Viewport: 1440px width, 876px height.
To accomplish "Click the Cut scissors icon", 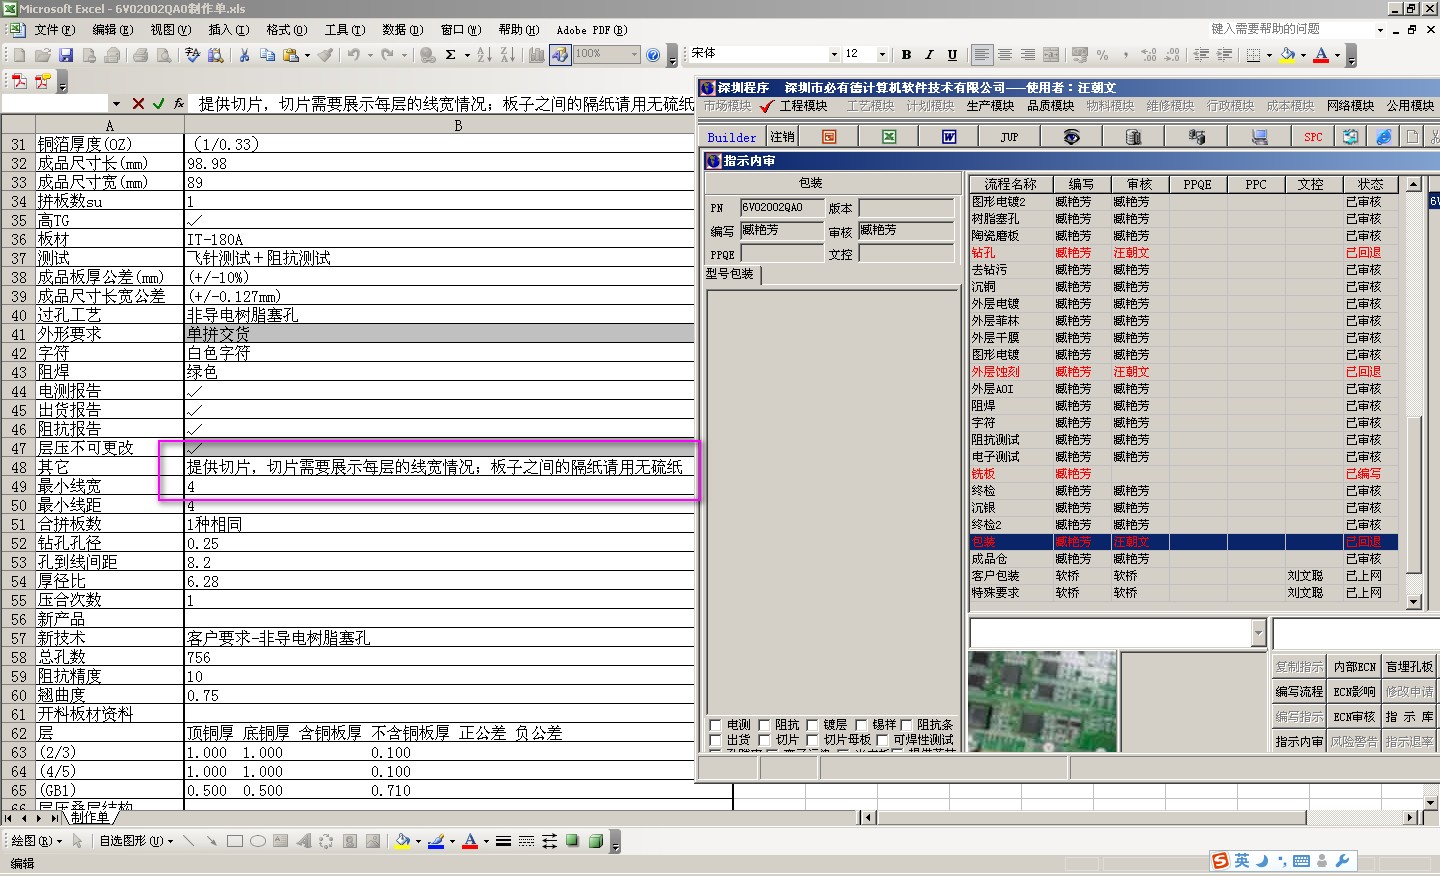I will [x=243, y=55].
